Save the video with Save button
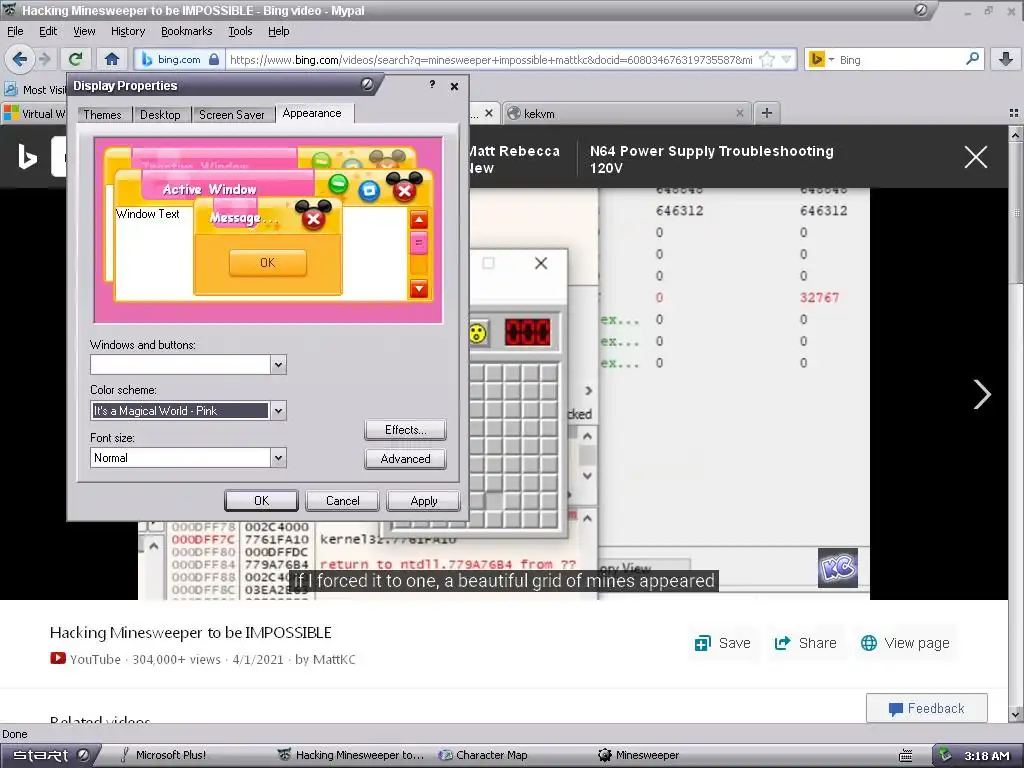Viewport: 1024px width, 768px height. point(722,643)
